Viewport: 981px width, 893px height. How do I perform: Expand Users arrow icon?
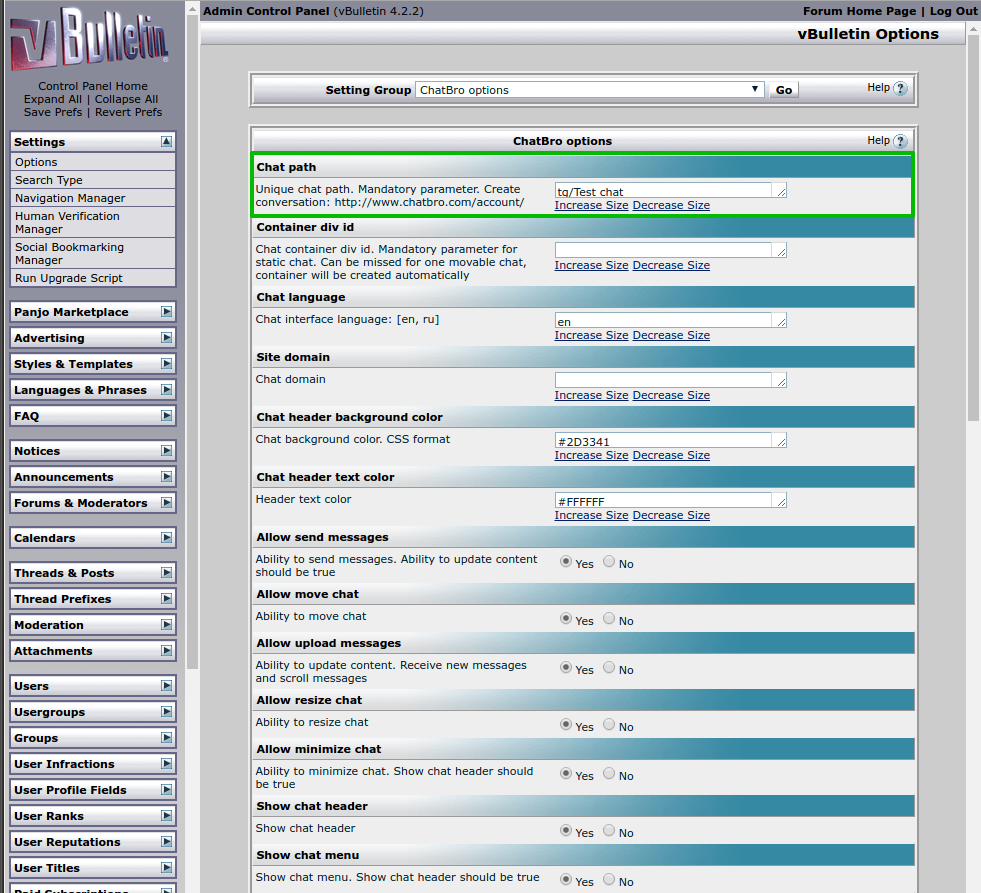coord(166,686)
